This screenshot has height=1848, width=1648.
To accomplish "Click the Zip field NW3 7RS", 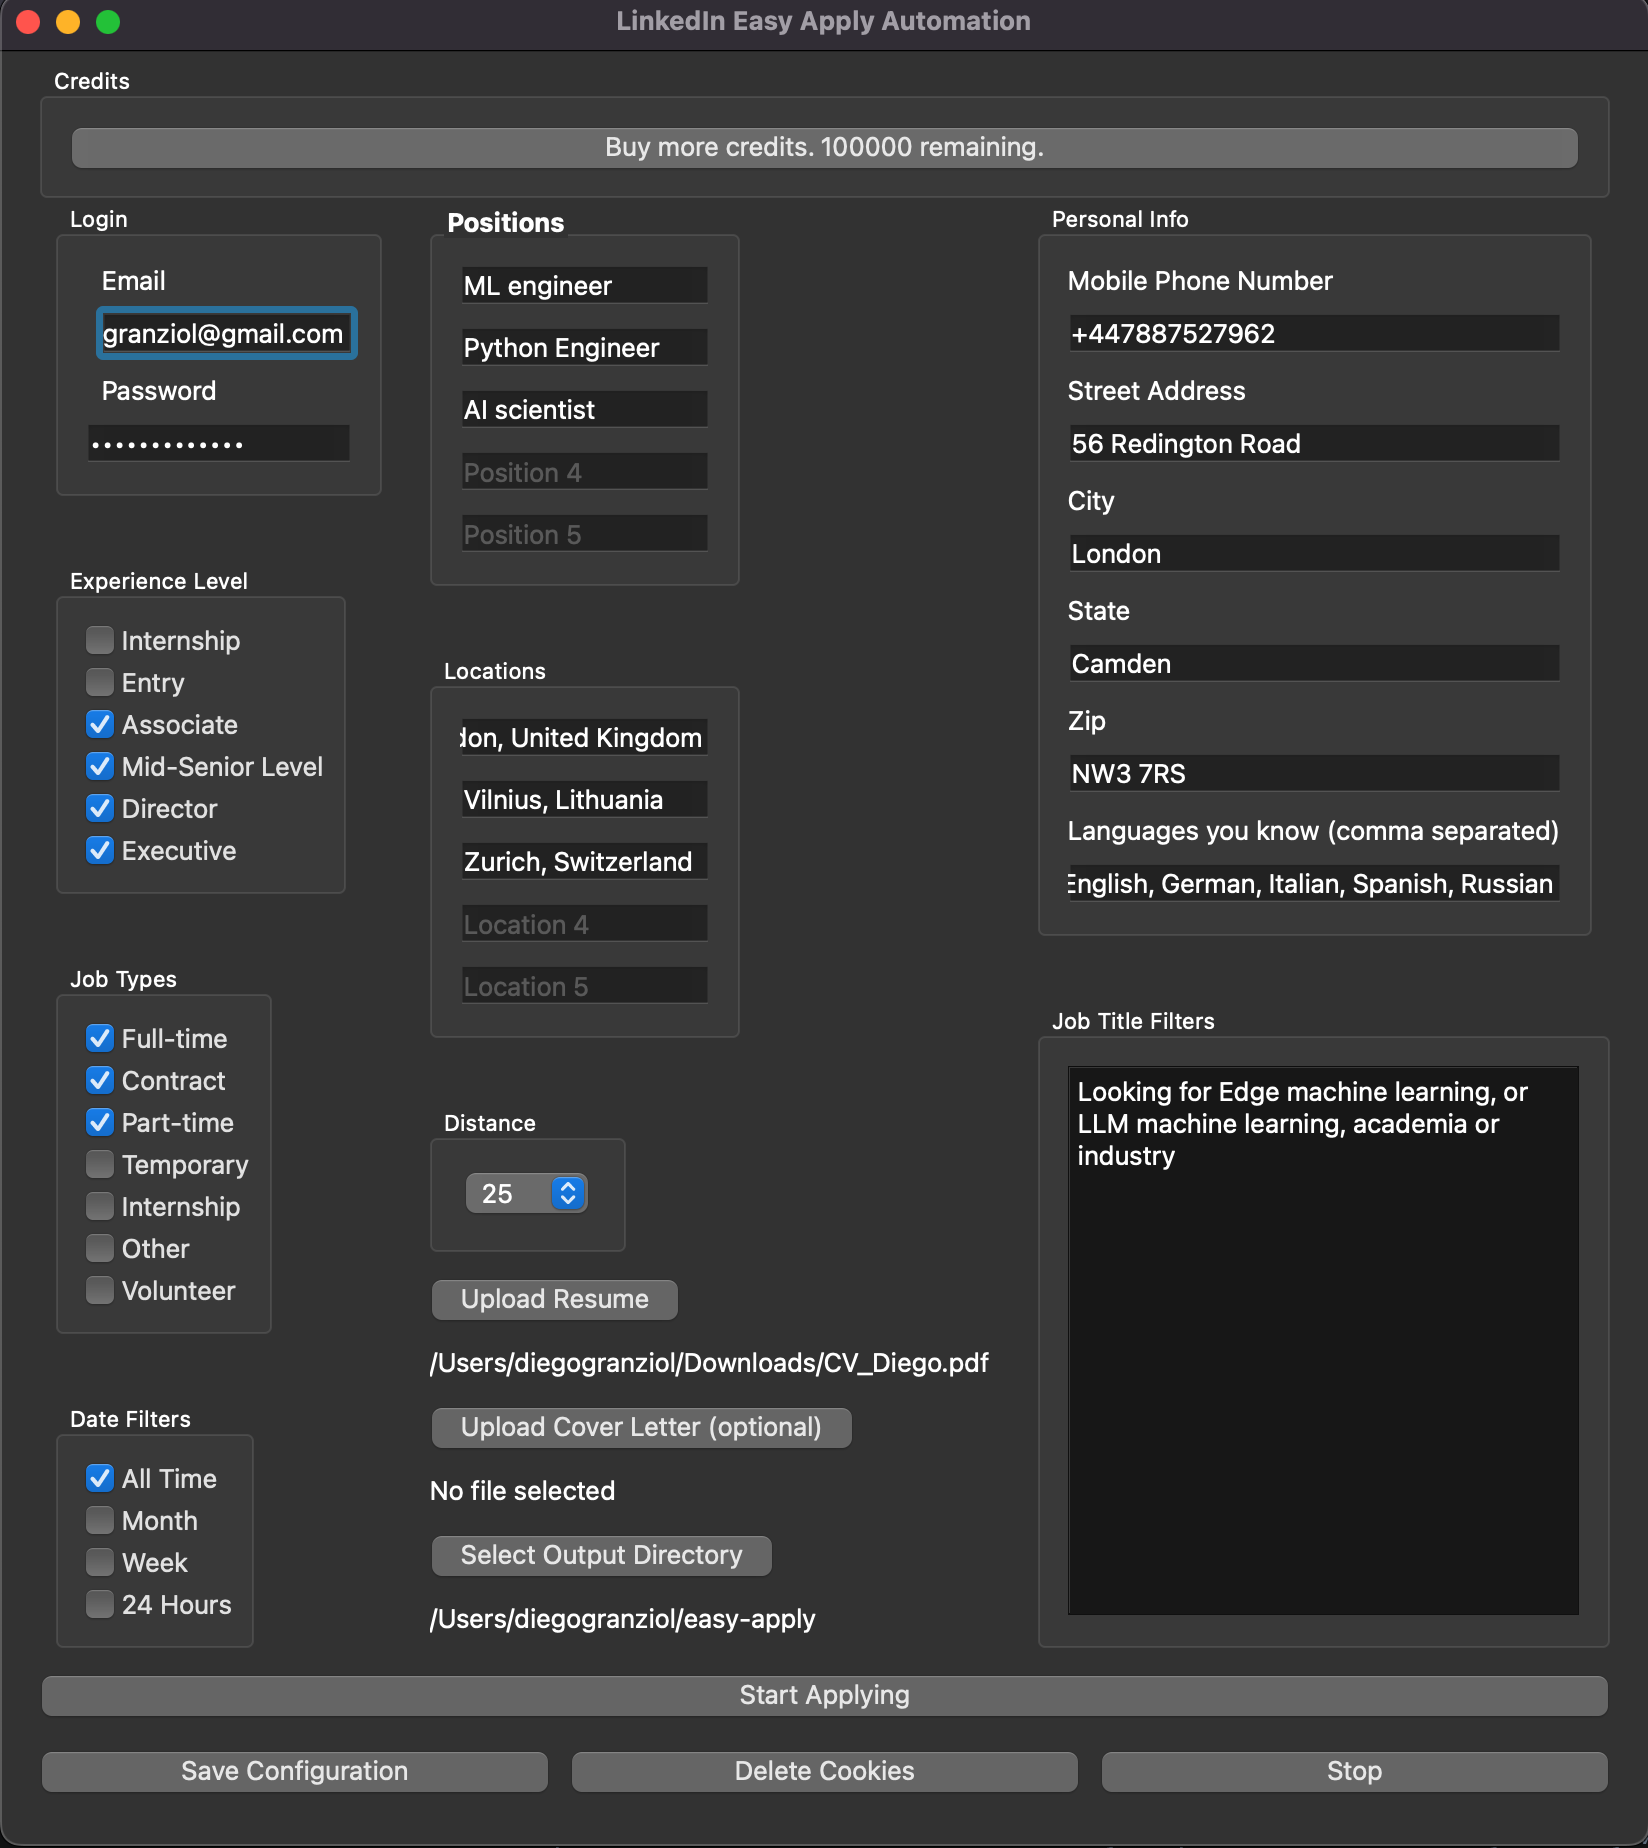I will click(1314, 773).
